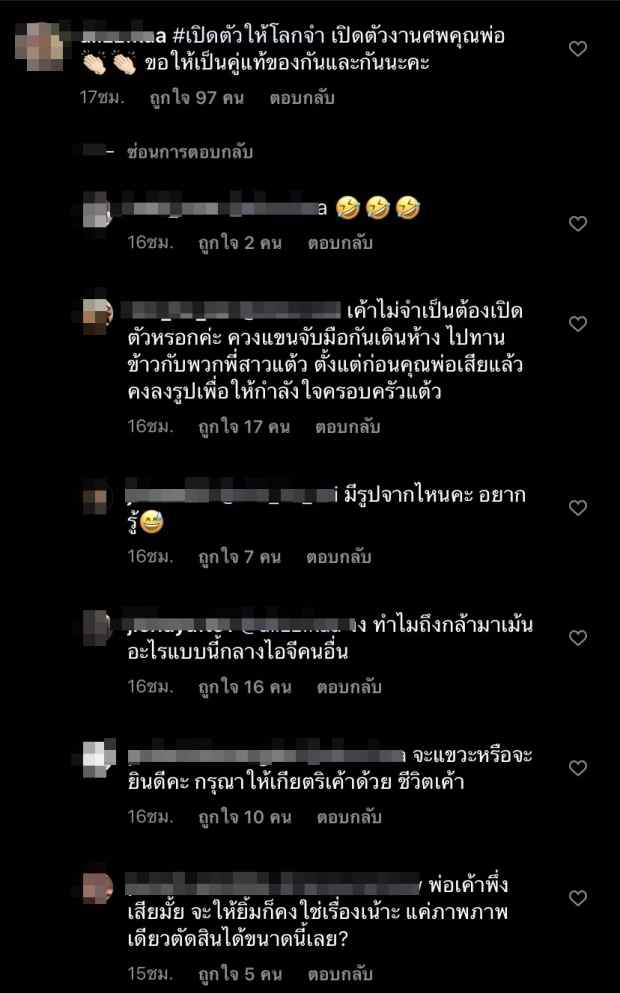620x993 pixels.
Task: Reply to the comment with 16 likes
Action: (x=349, y=687)
